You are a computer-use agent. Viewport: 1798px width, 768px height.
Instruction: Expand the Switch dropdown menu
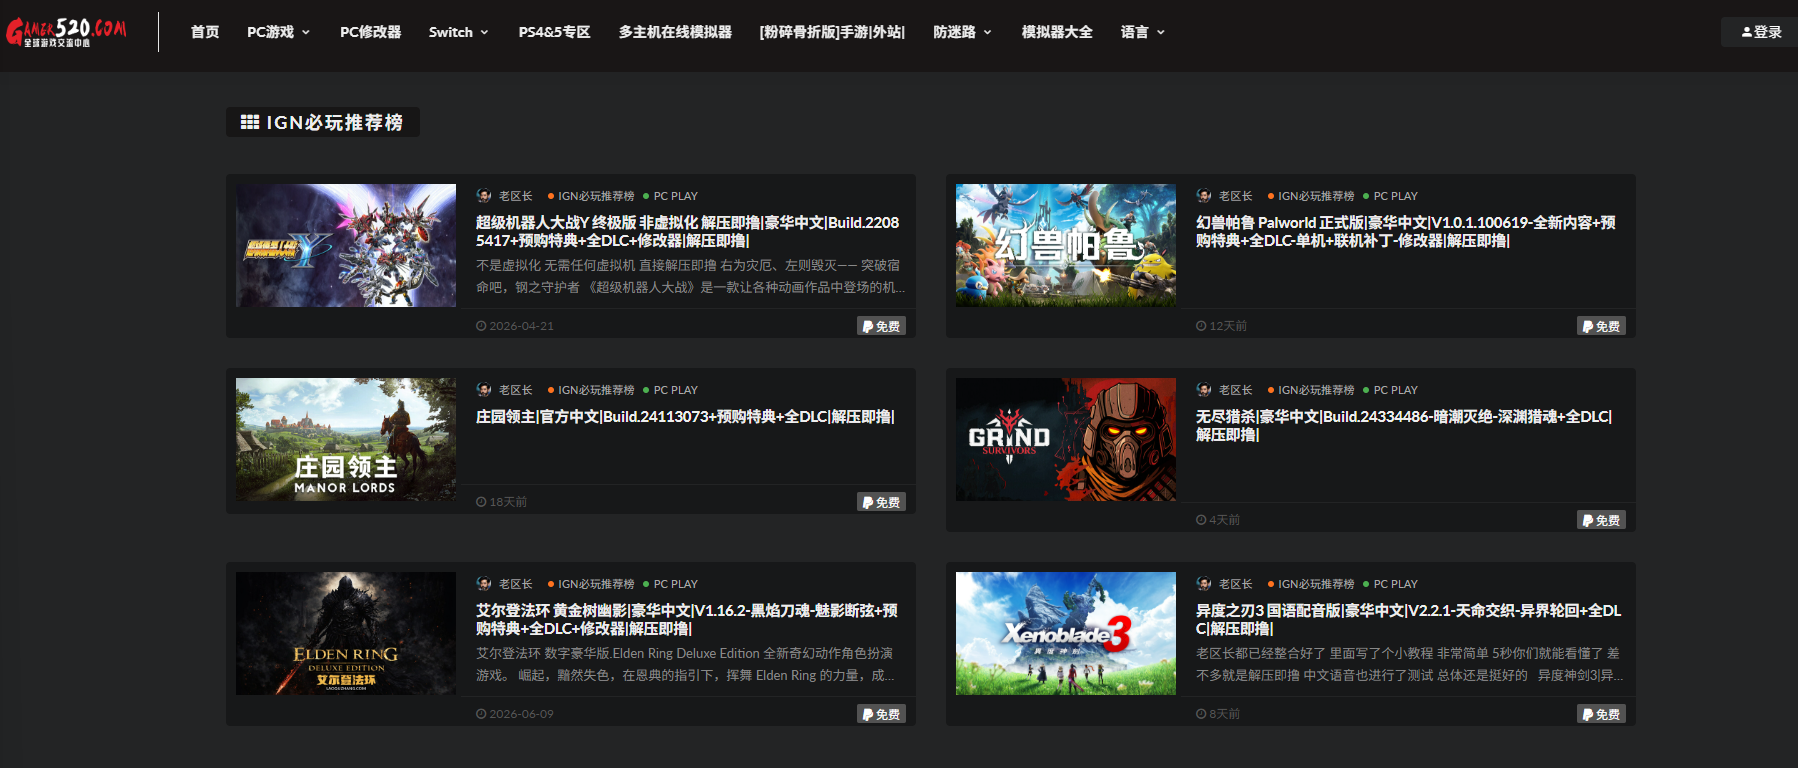coord(459,32)
